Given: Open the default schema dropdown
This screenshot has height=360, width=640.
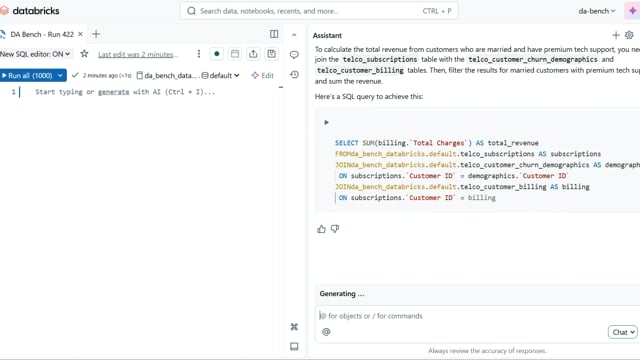Looking at the screenshot, I should coord(220,76).
